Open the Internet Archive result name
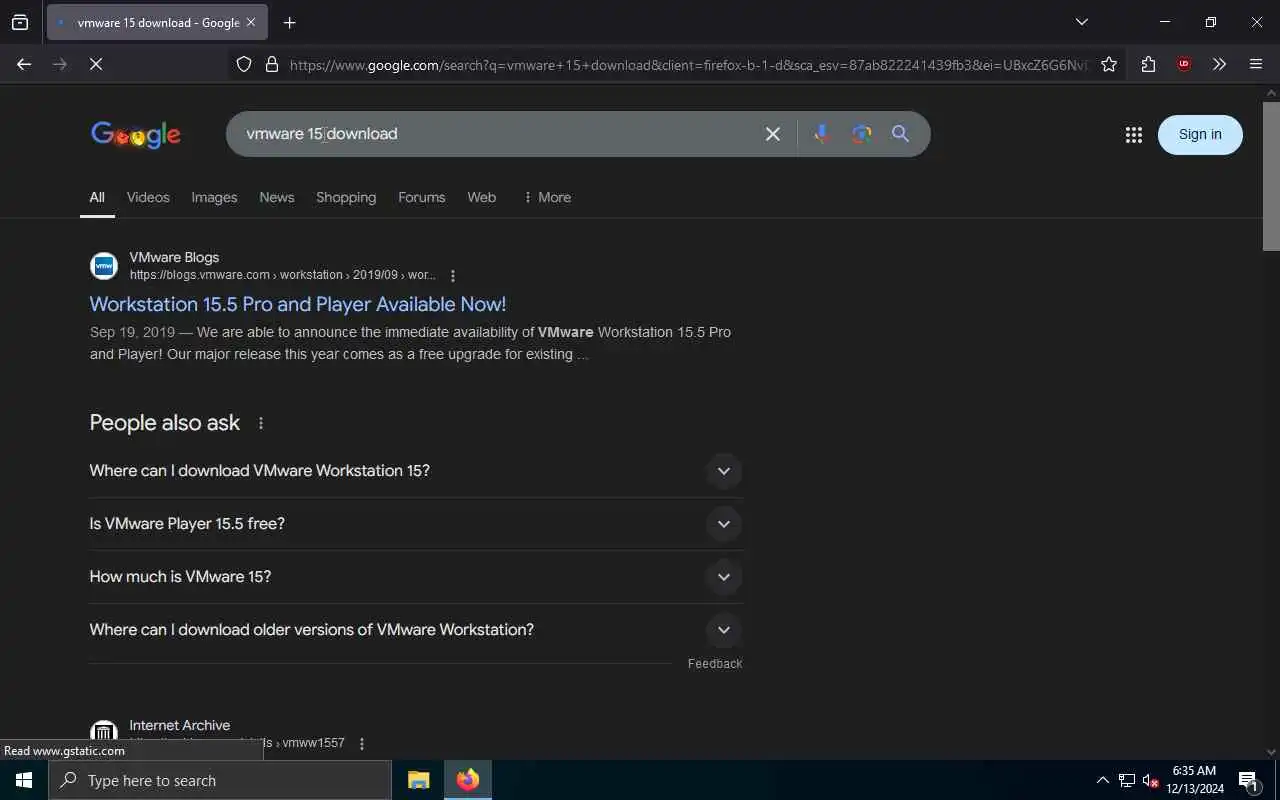1280x800 pixels. (x=180, y=725)
